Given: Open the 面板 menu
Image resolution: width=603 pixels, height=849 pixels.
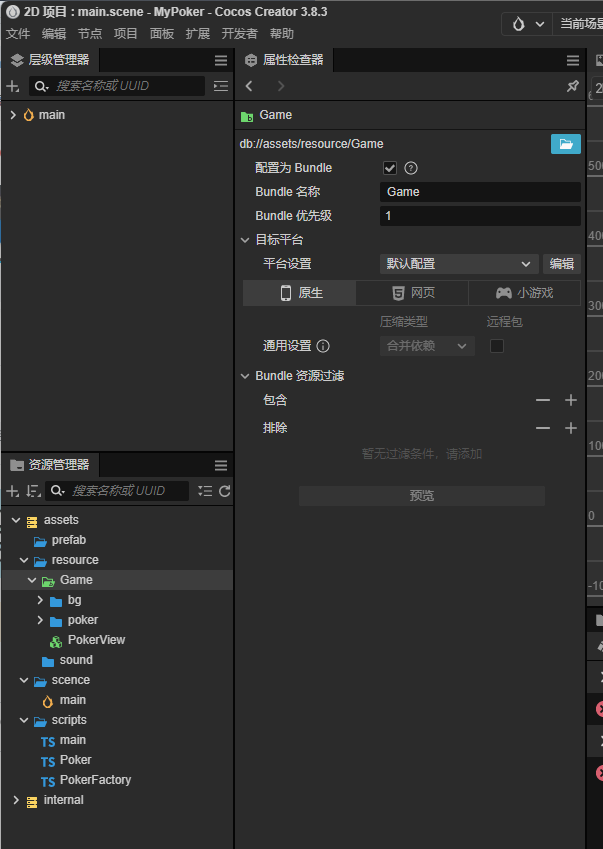Looking at the screenshot, I should pyautogui.click(x=162, y=34).
